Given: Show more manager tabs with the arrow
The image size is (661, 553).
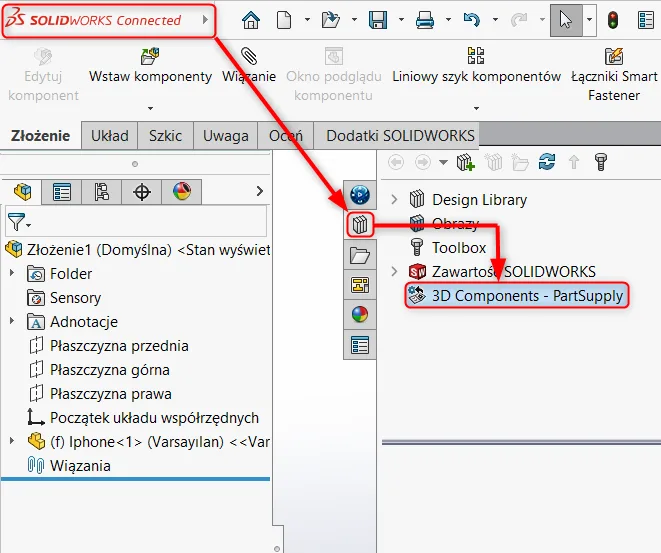Looking at the screenshot, I should (260, 191).
